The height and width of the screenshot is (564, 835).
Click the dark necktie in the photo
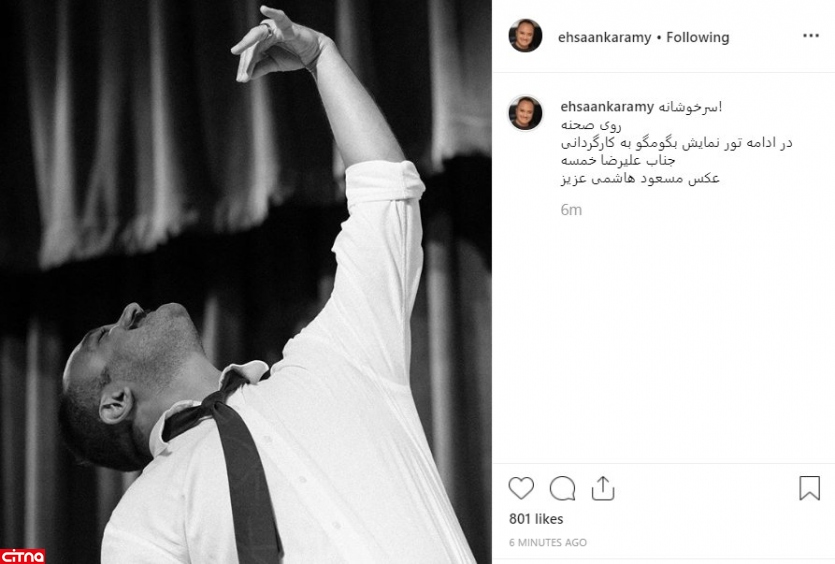(234, 458)
